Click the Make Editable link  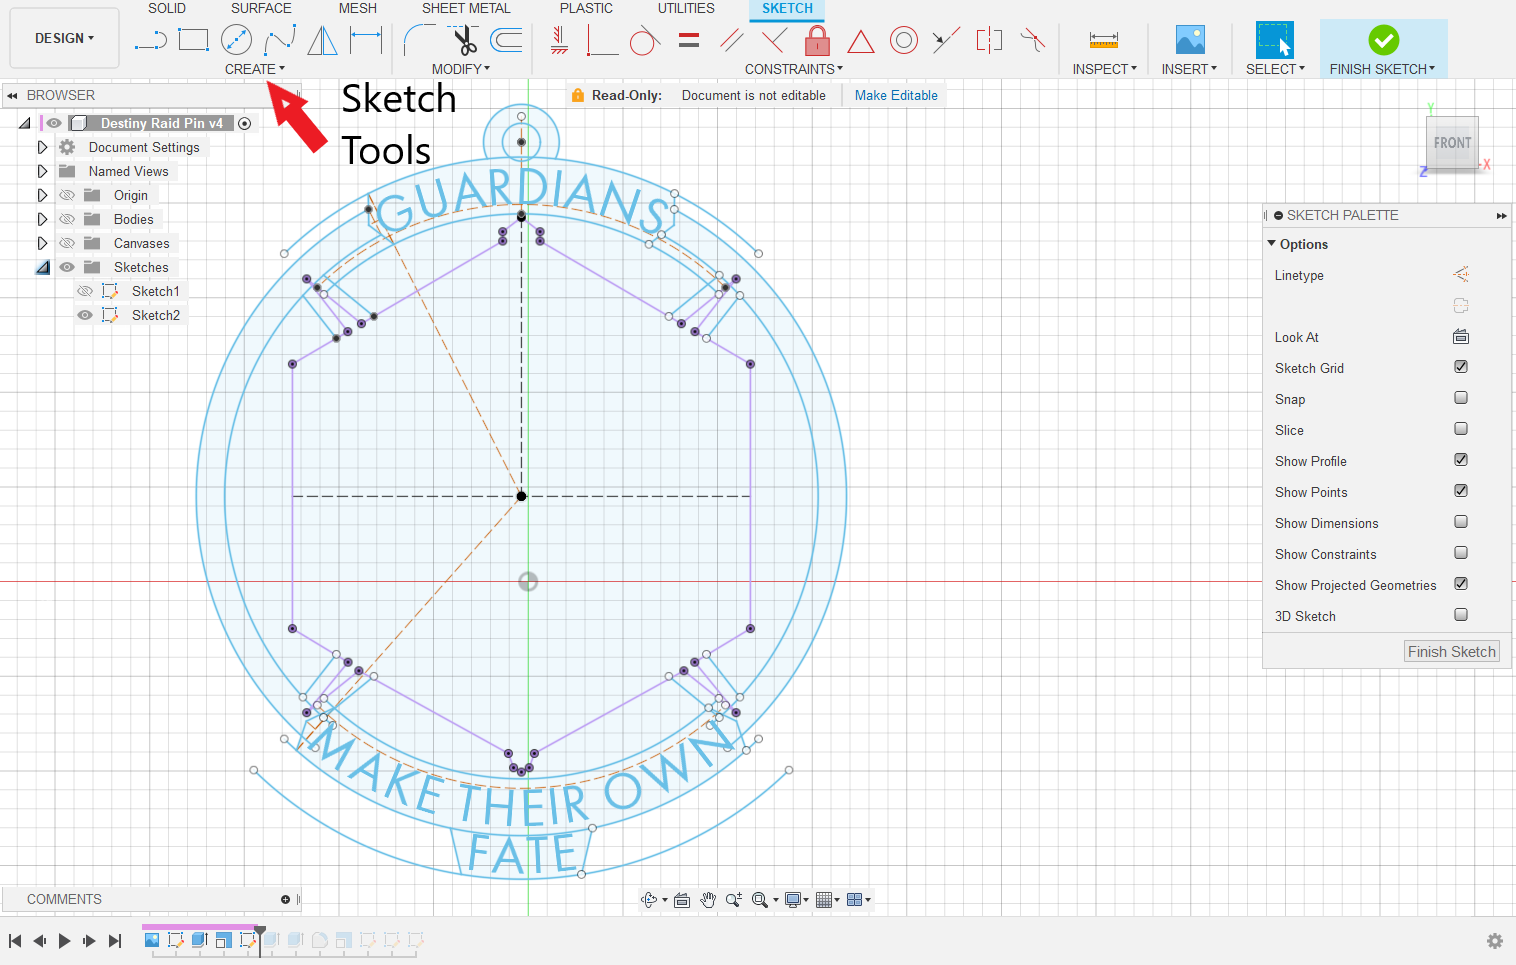[x=895, y=95]
